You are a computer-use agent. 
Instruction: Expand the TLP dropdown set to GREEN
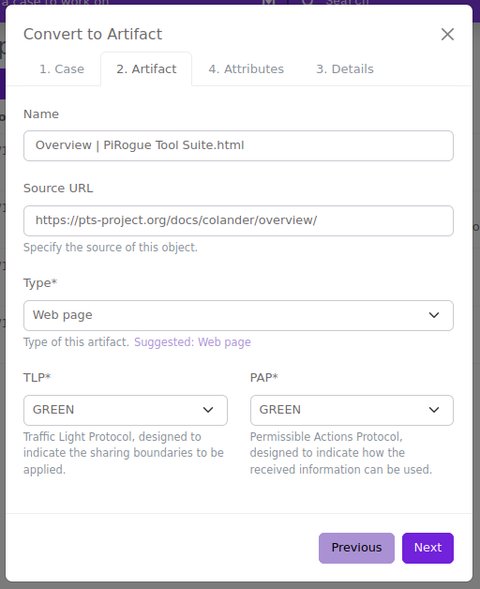pos(125,410)
